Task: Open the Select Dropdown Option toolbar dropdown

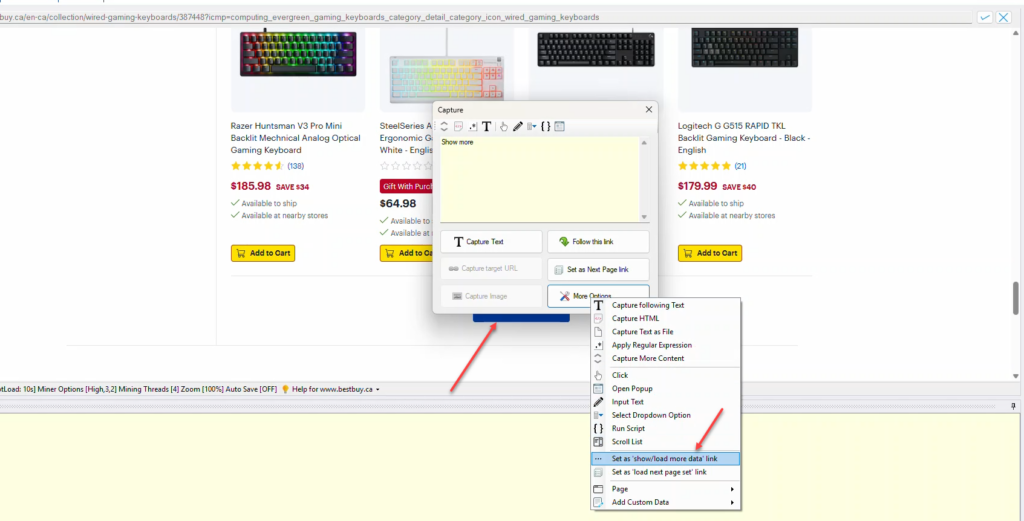Action: tap(532, 127)
